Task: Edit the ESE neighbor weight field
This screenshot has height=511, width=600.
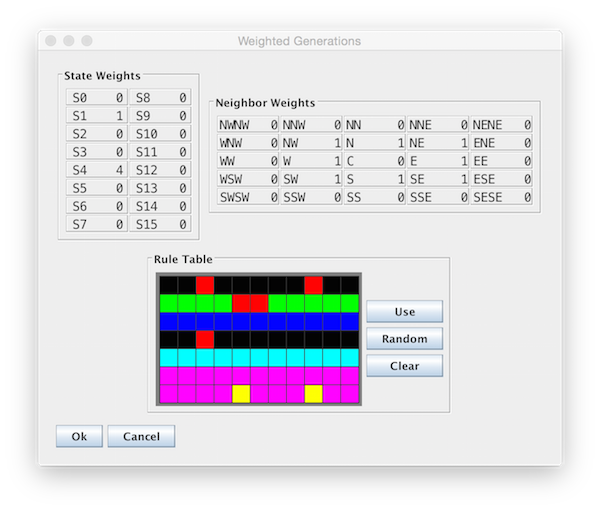Action: pos(501,179)
